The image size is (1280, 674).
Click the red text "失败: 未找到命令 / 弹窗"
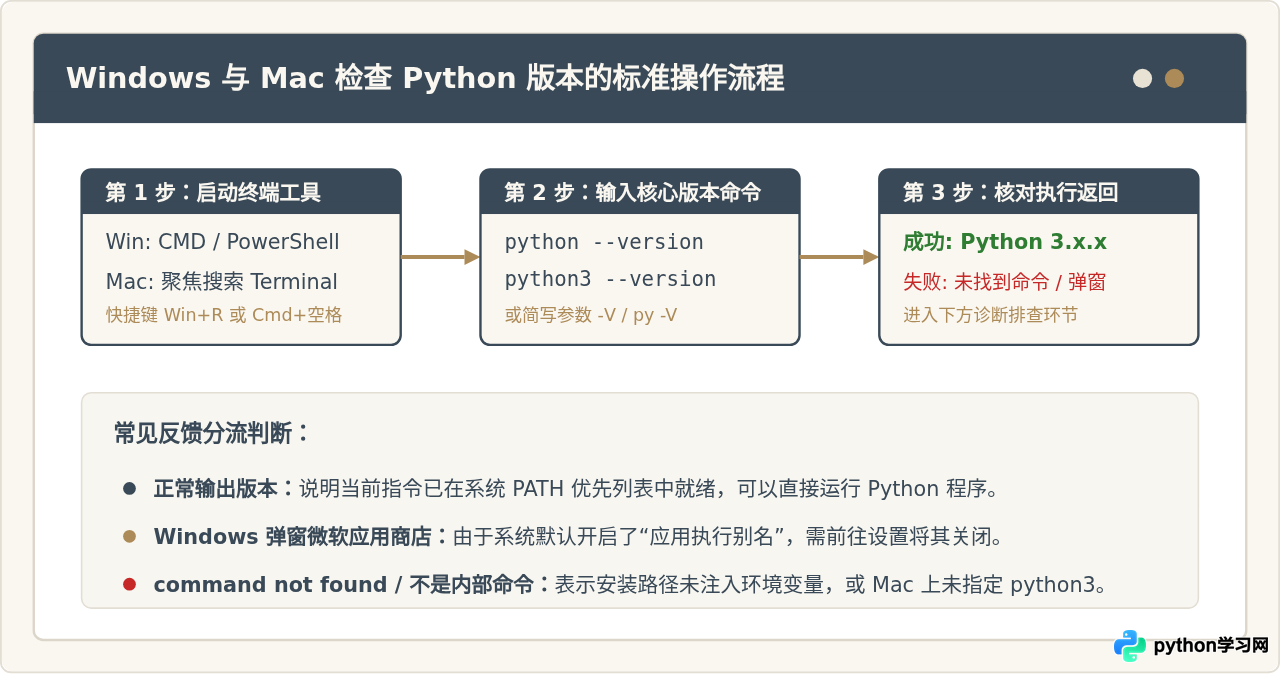tap(1004, 282)
